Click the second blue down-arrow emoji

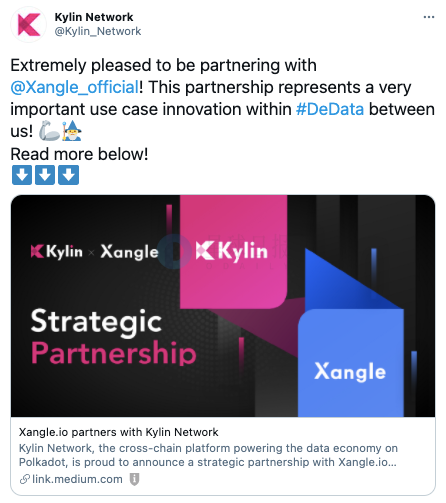45,175
